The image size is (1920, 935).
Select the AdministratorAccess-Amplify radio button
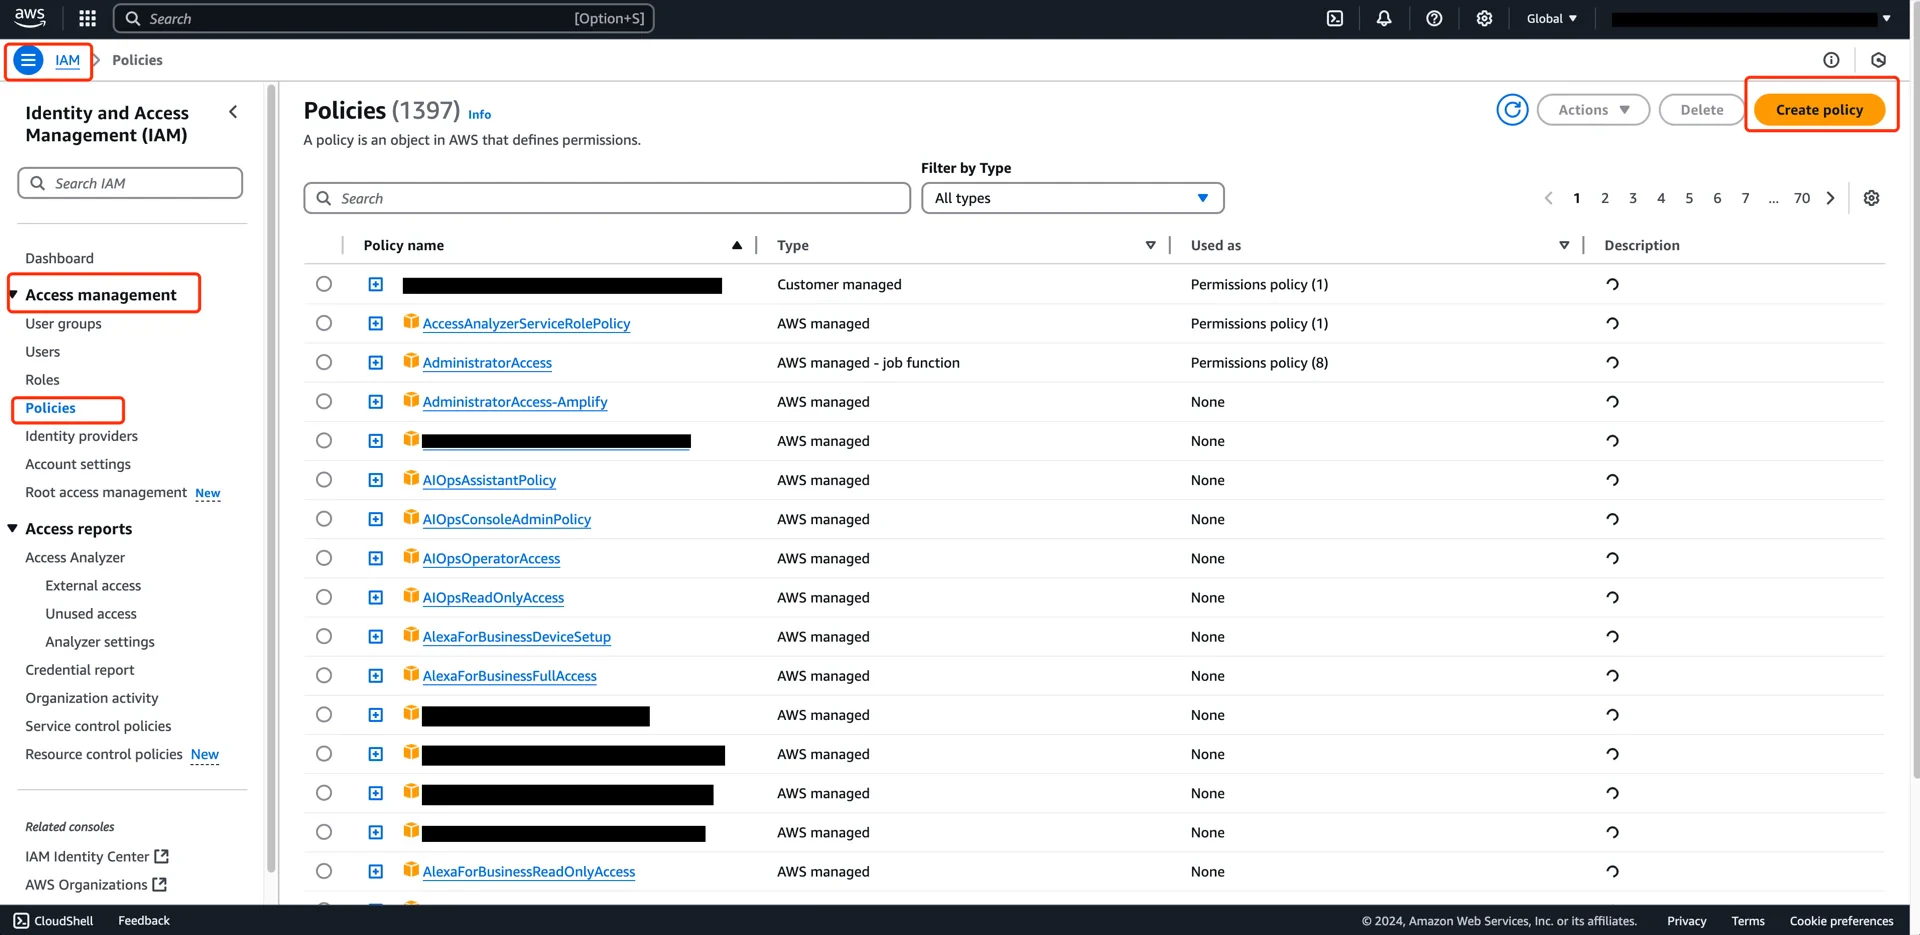pyautogui.click(x=324, y=401)
